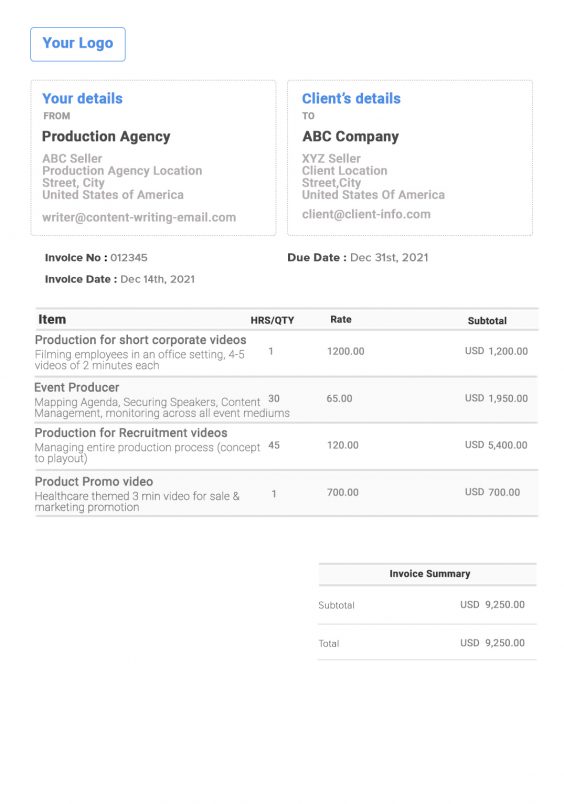Click the Invoice No value 012345
Image resolution: width=564 pixels, height=804 pixels.
[x=129, y=257]
